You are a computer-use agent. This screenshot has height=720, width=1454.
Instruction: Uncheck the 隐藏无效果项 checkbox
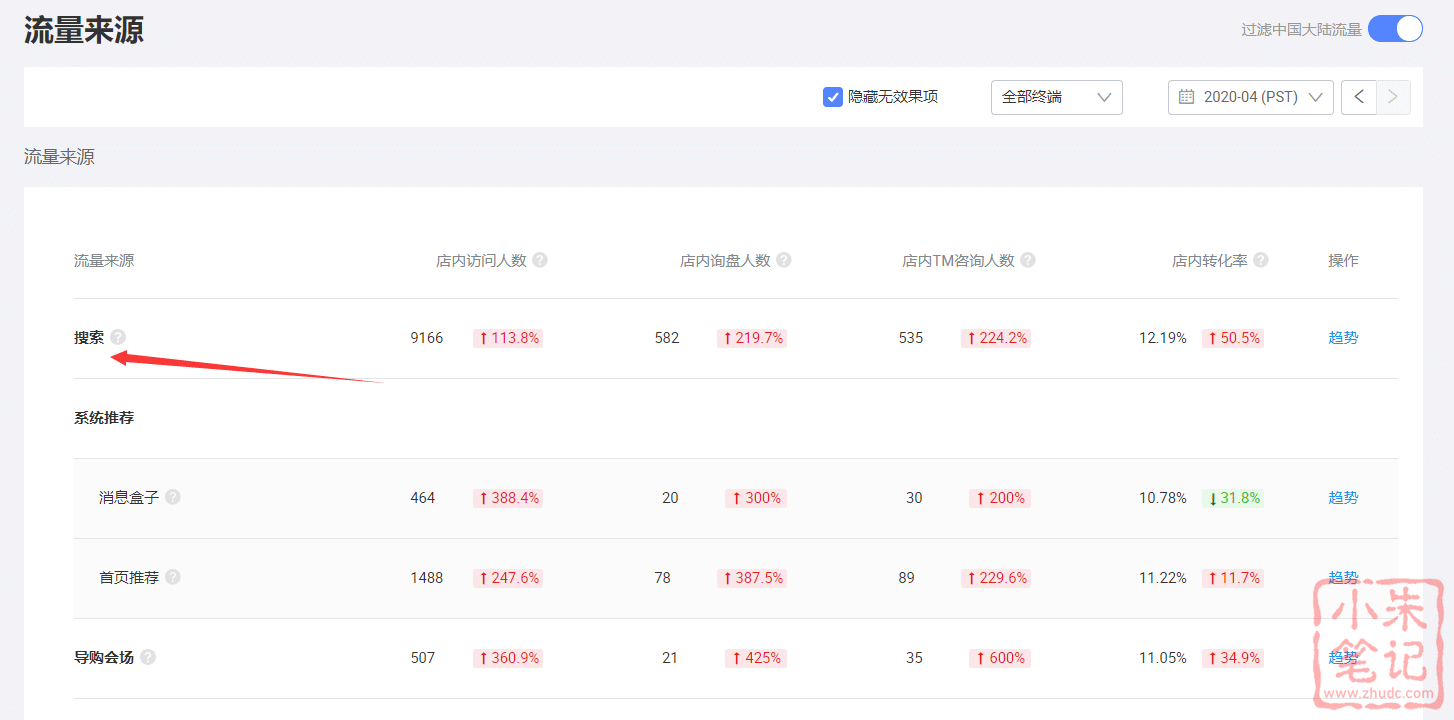tap(832, 97)
